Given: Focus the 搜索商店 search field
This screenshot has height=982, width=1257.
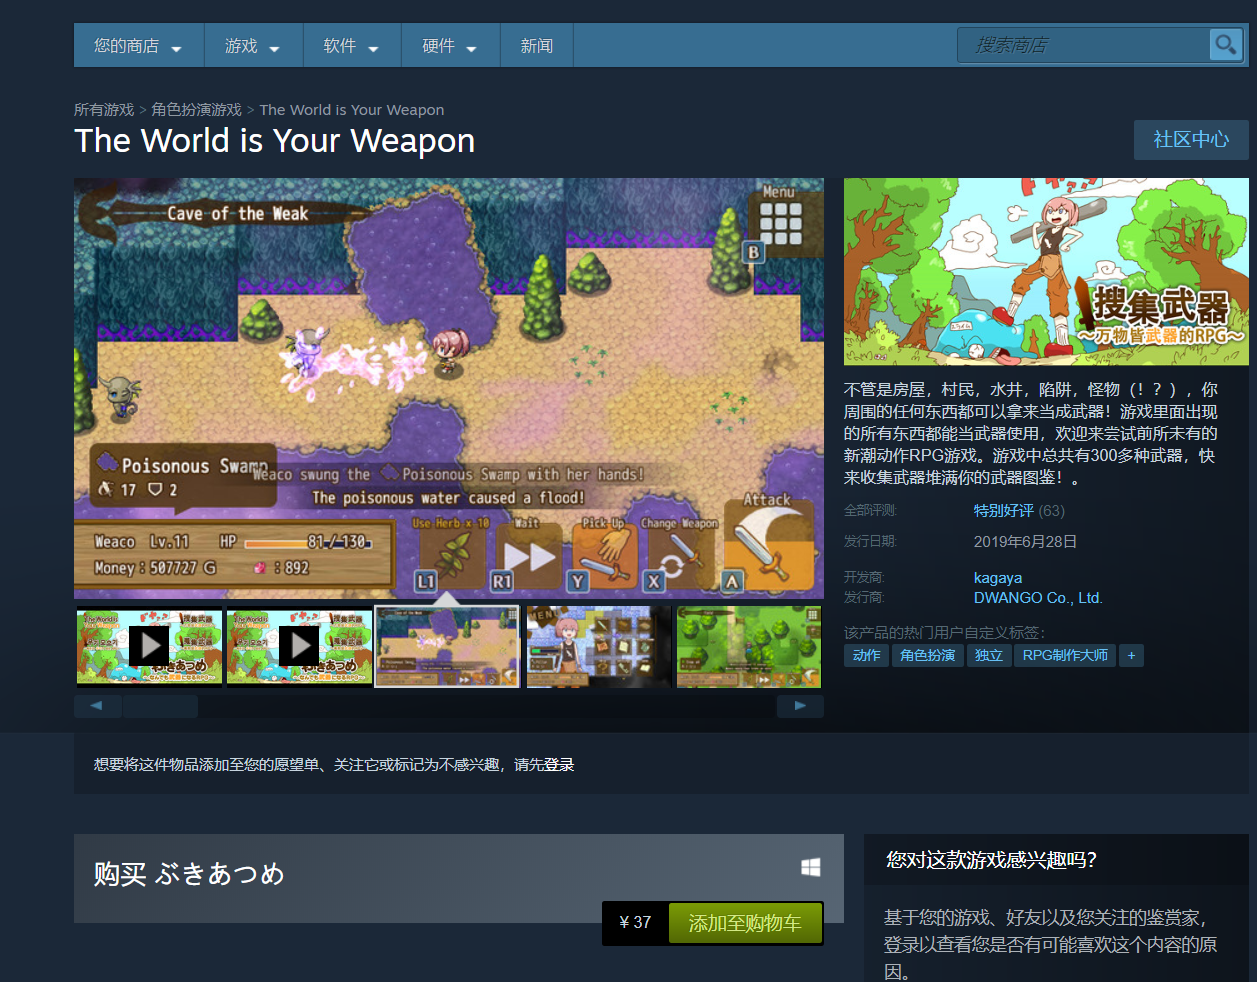Looking at the screenshot, I should [x=1084, y=45].
